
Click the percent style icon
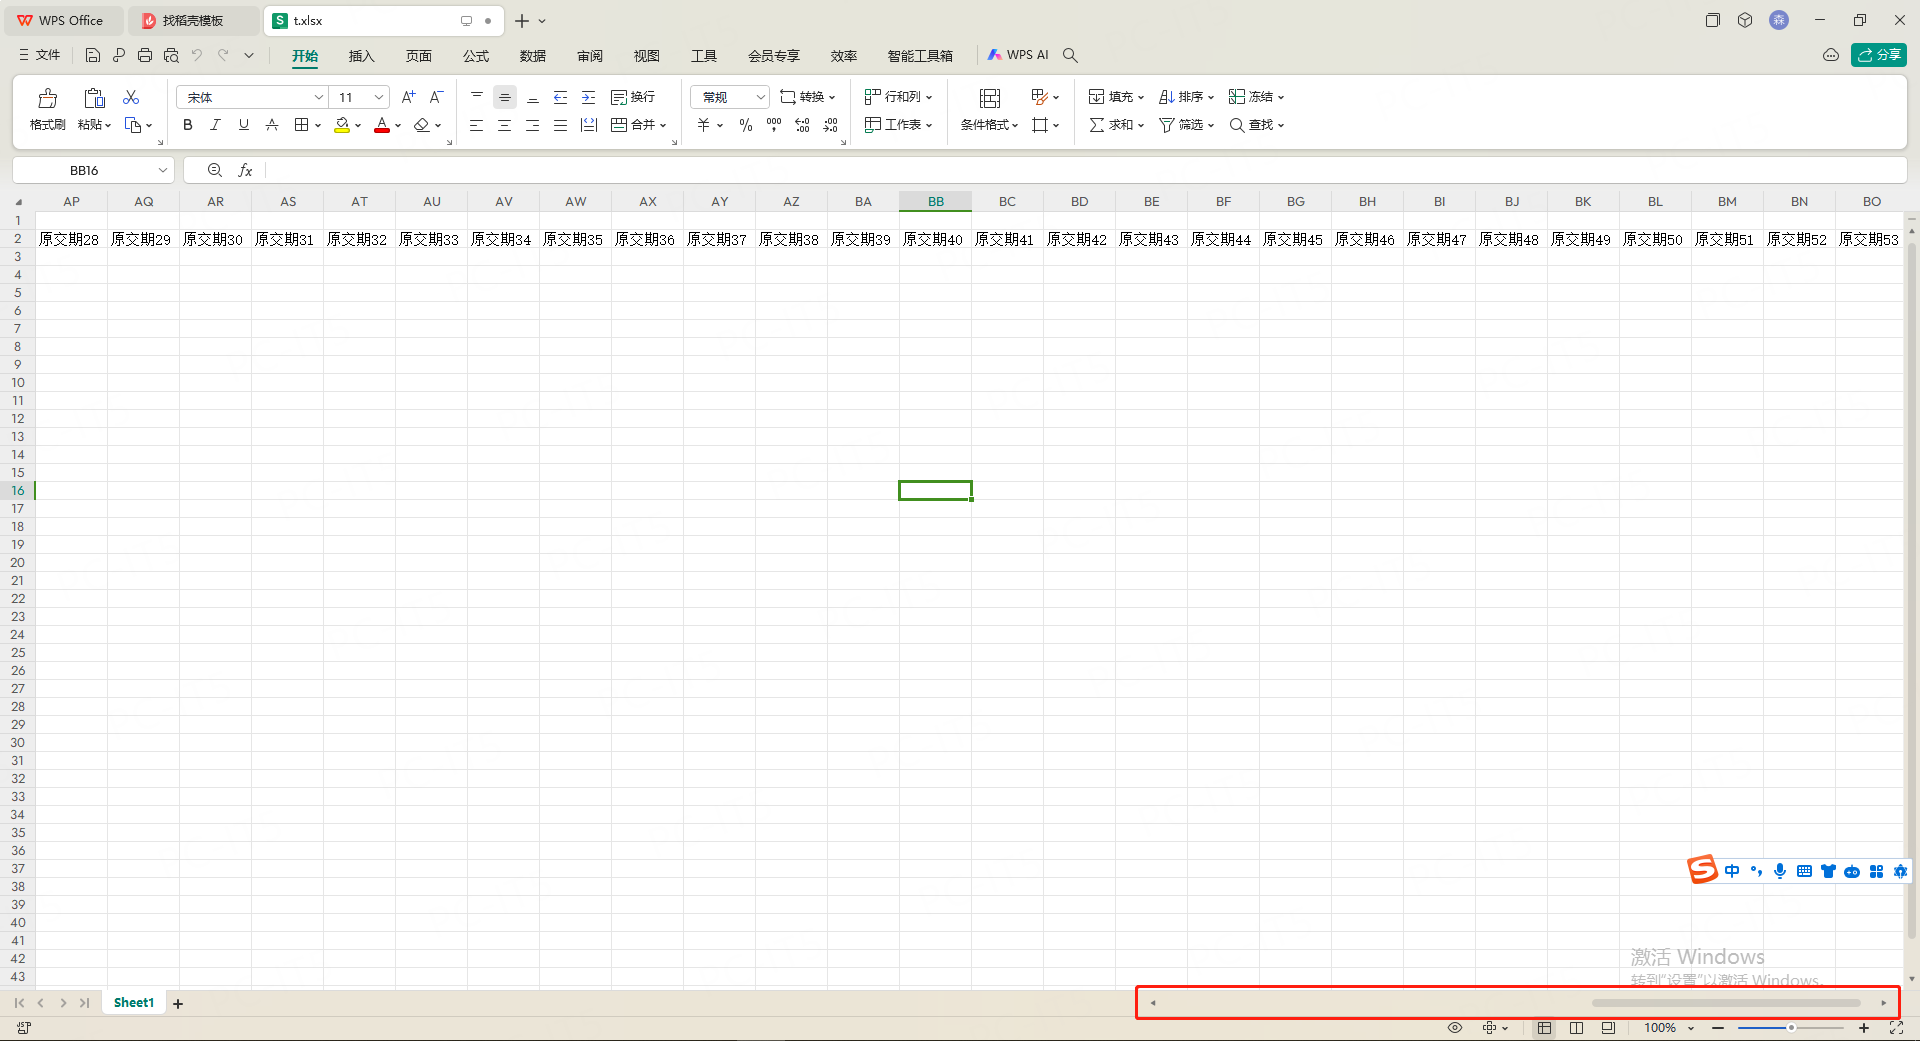(x=745, y=125)
